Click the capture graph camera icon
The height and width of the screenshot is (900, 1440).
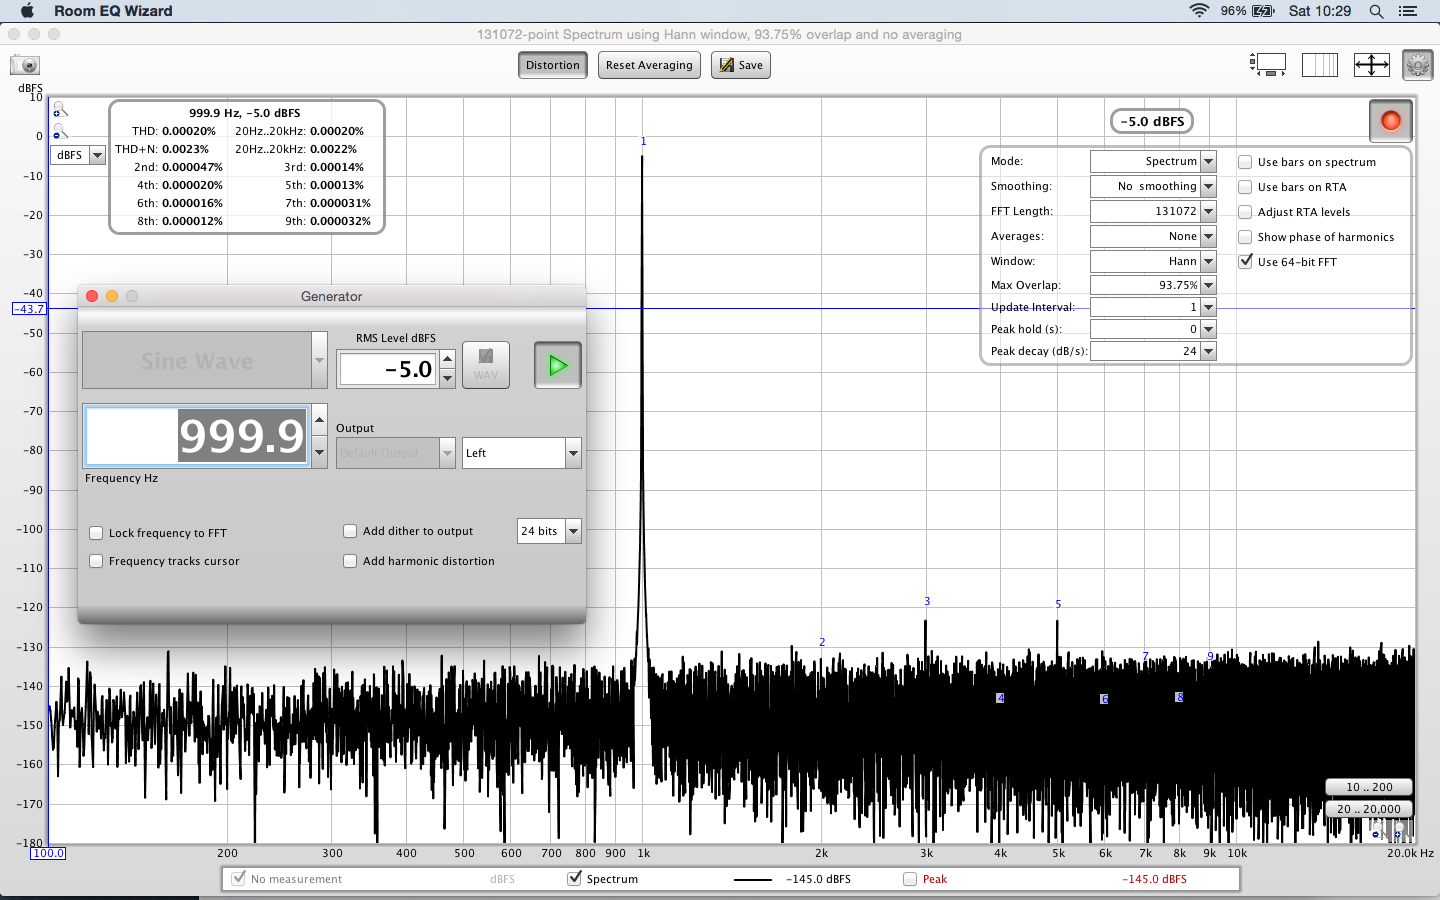[25, 65]
